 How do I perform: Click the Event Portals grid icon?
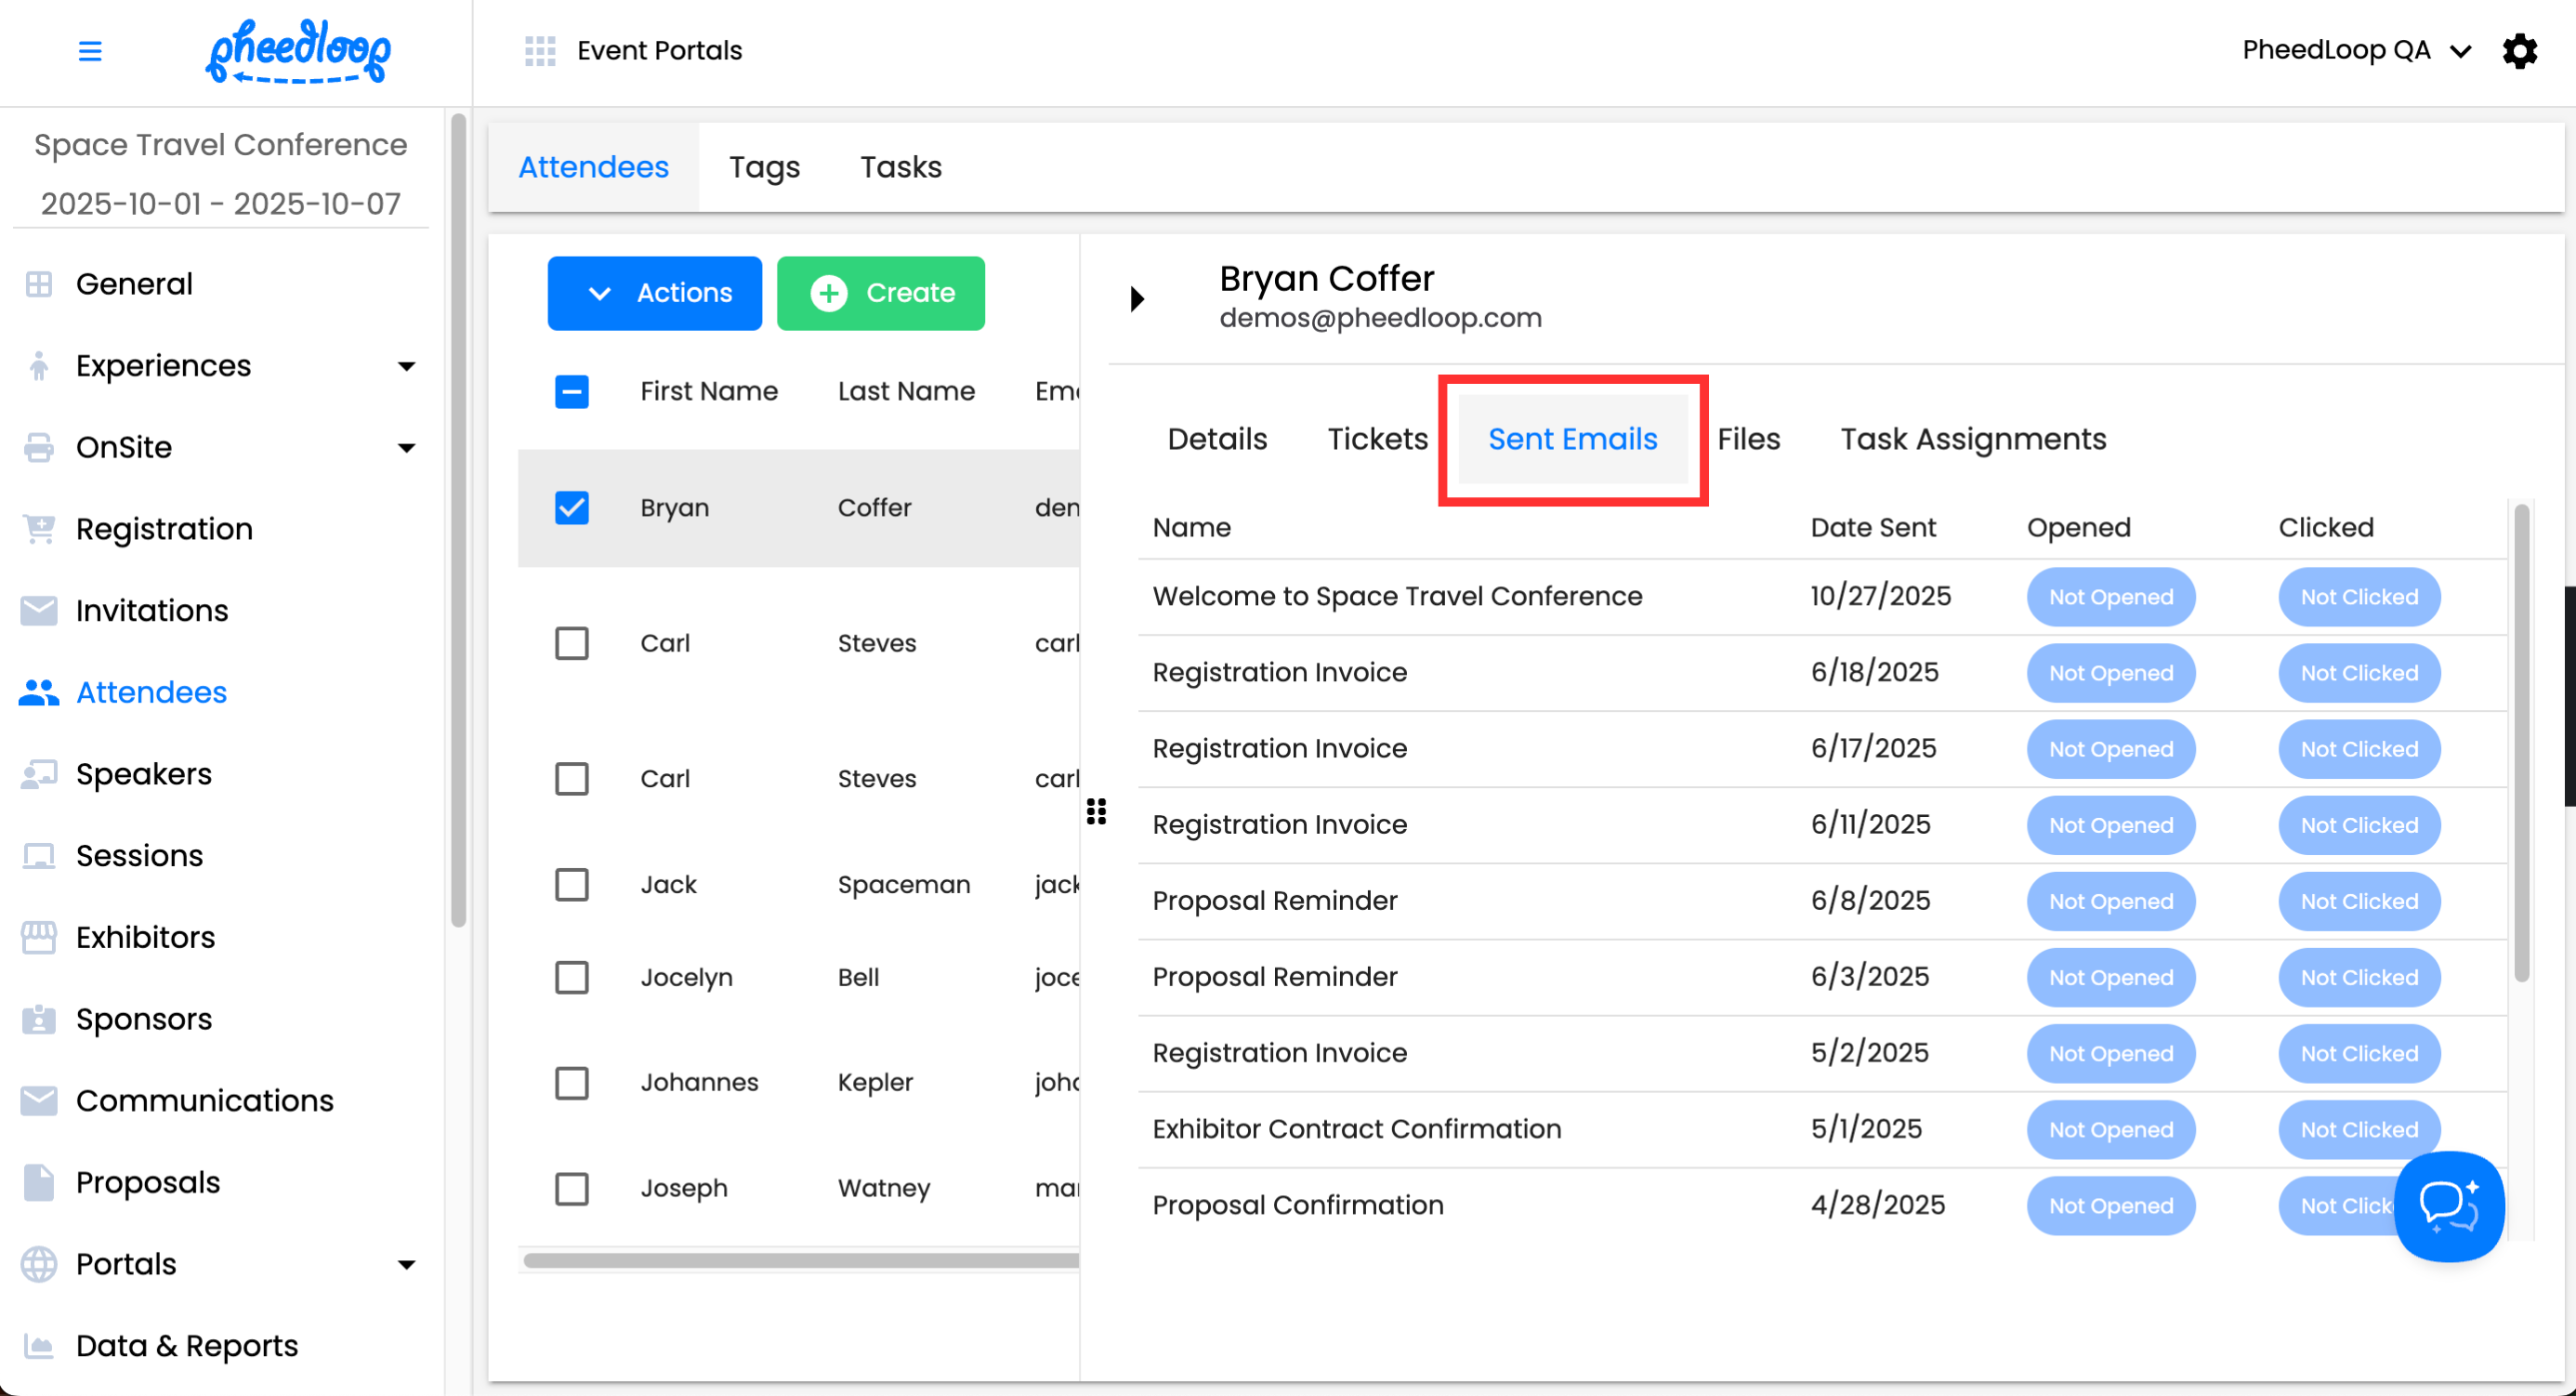pos(540,51)
